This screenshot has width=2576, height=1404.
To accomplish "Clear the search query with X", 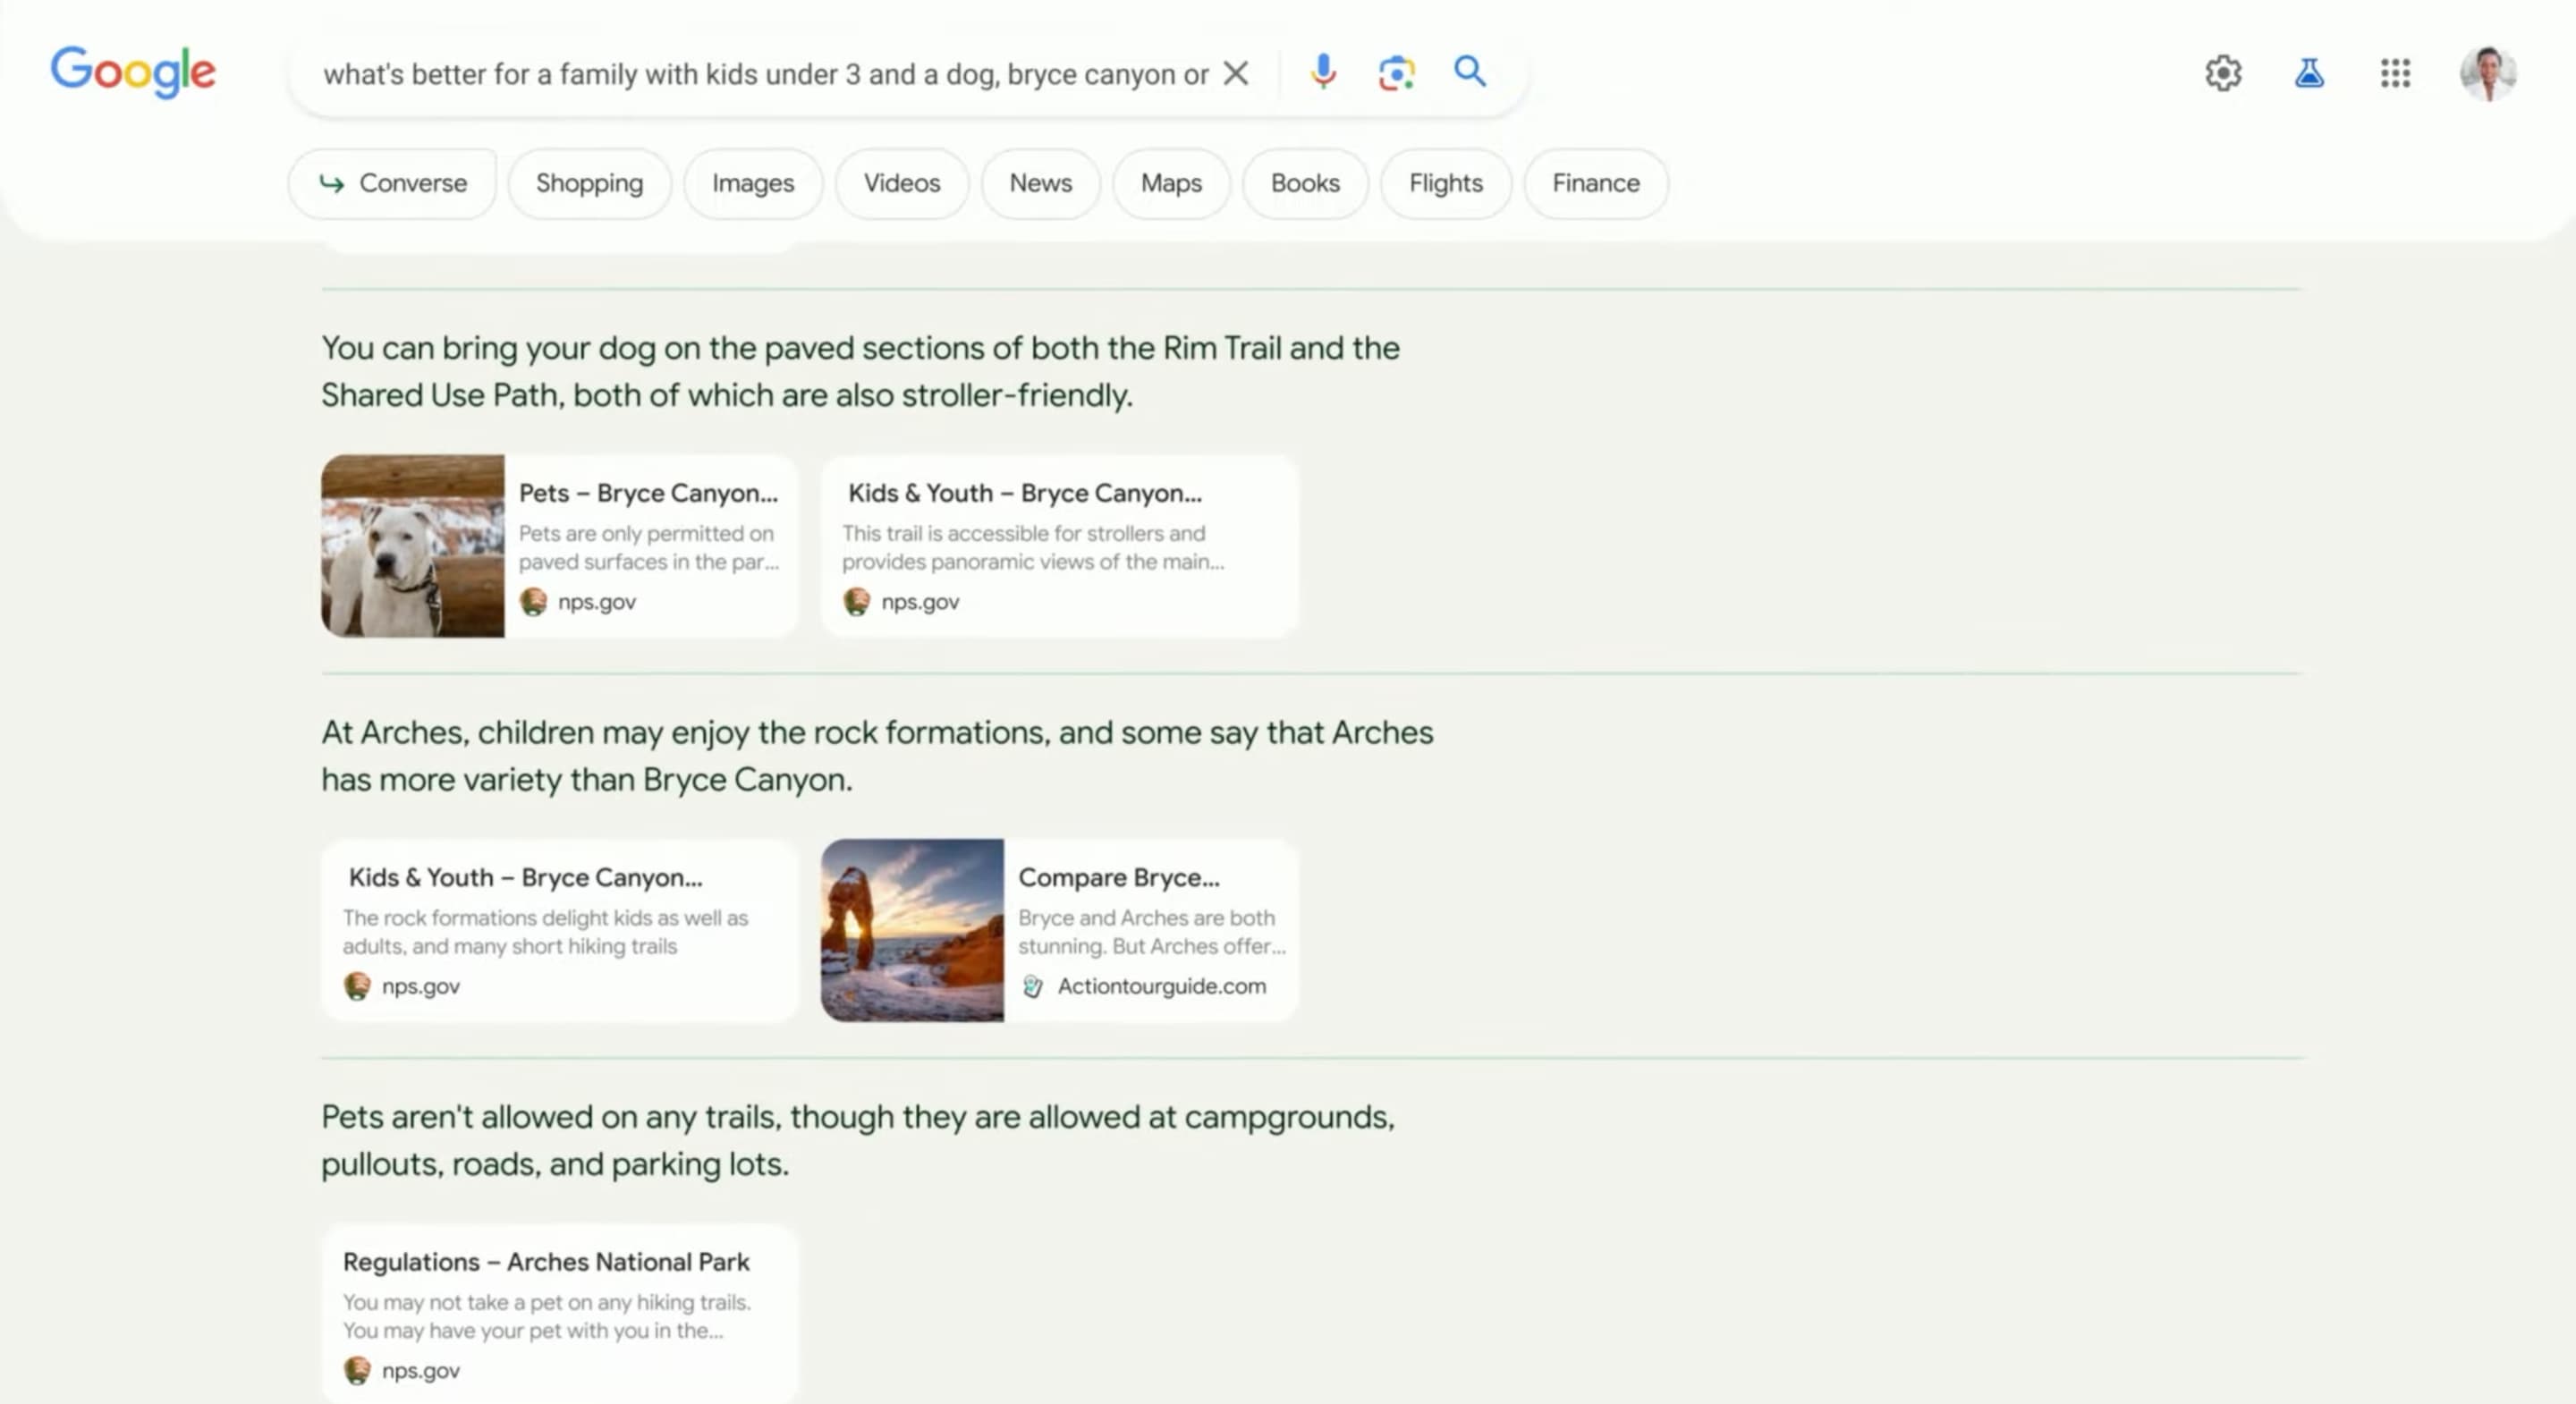I will click(1236, 73).
